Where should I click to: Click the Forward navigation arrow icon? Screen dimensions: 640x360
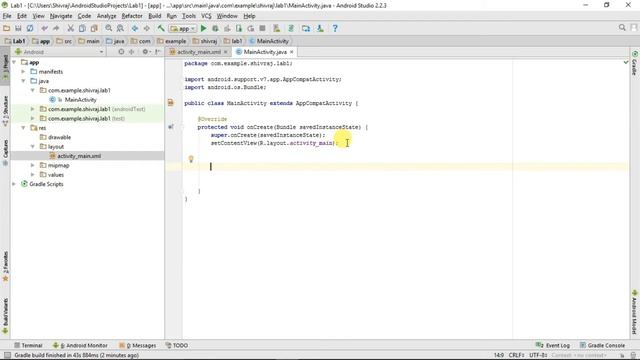pyautogui.click(x=147, y=28)
